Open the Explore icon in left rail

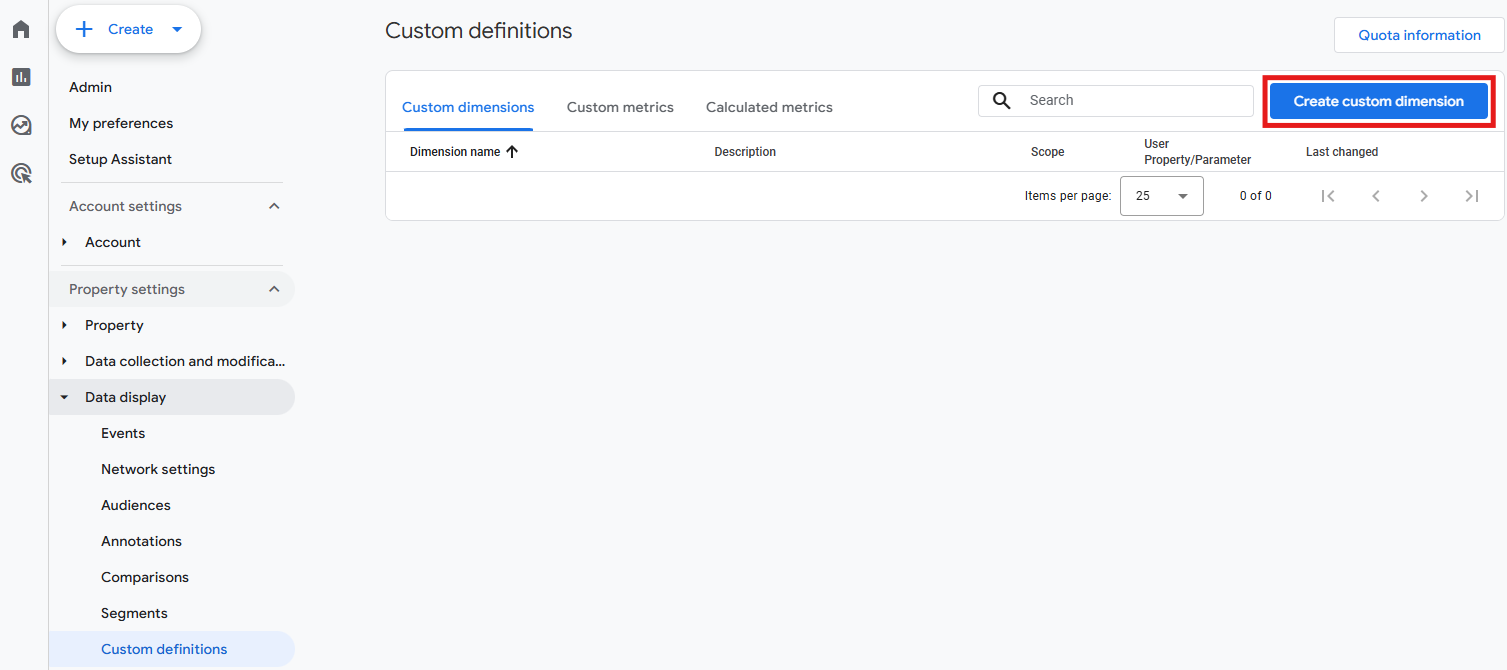coord(21,125)
